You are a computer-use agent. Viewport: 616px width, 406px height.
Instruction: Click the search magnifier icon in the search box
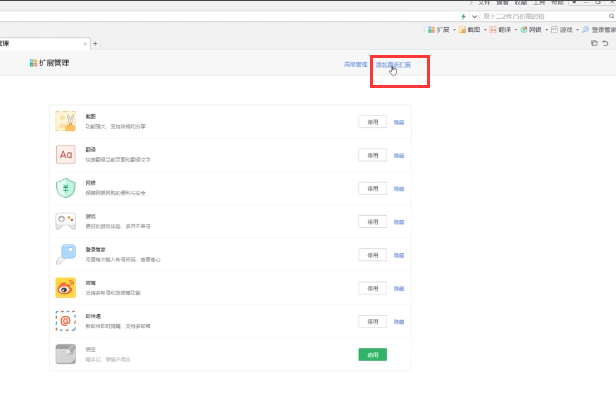pos(612,17)
